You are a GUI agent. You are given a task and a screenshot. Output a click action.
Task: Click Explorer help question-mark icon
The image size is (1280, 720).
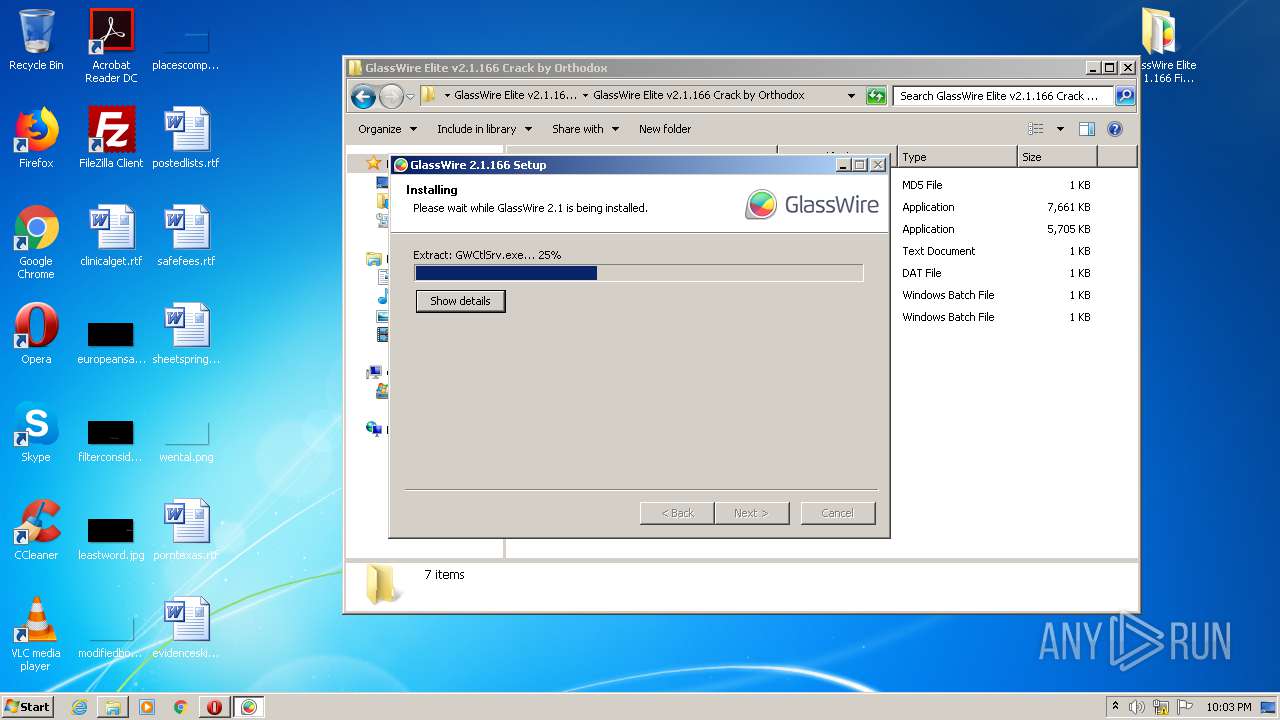[1115, 129]
